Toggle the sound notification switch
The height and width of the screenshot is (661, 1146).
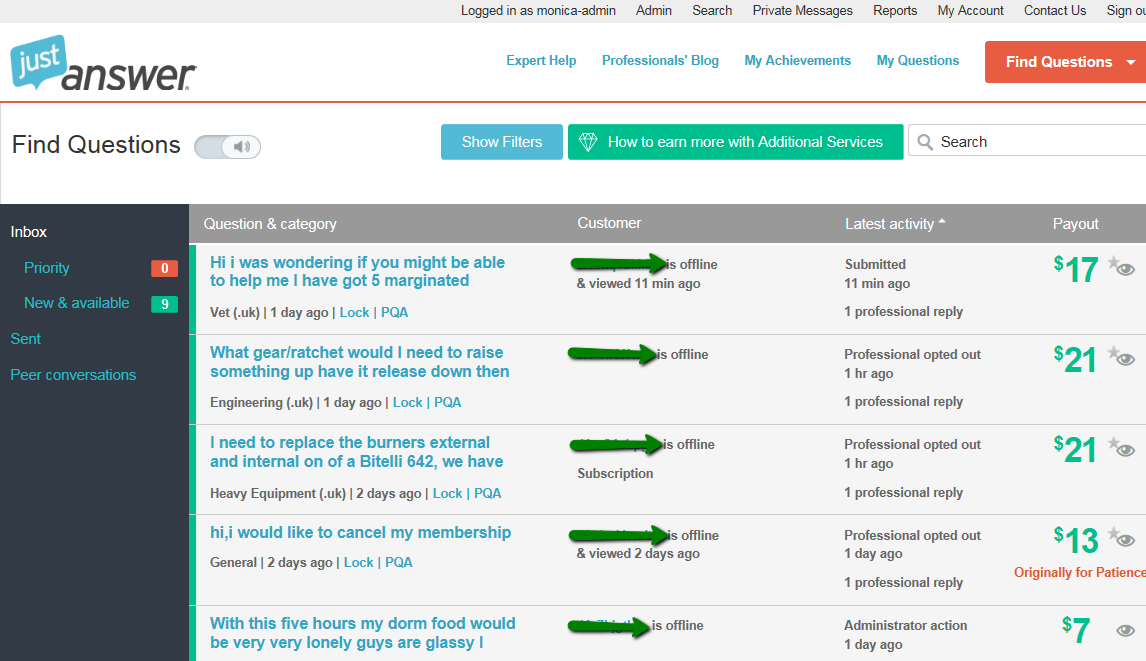point(228,147)
